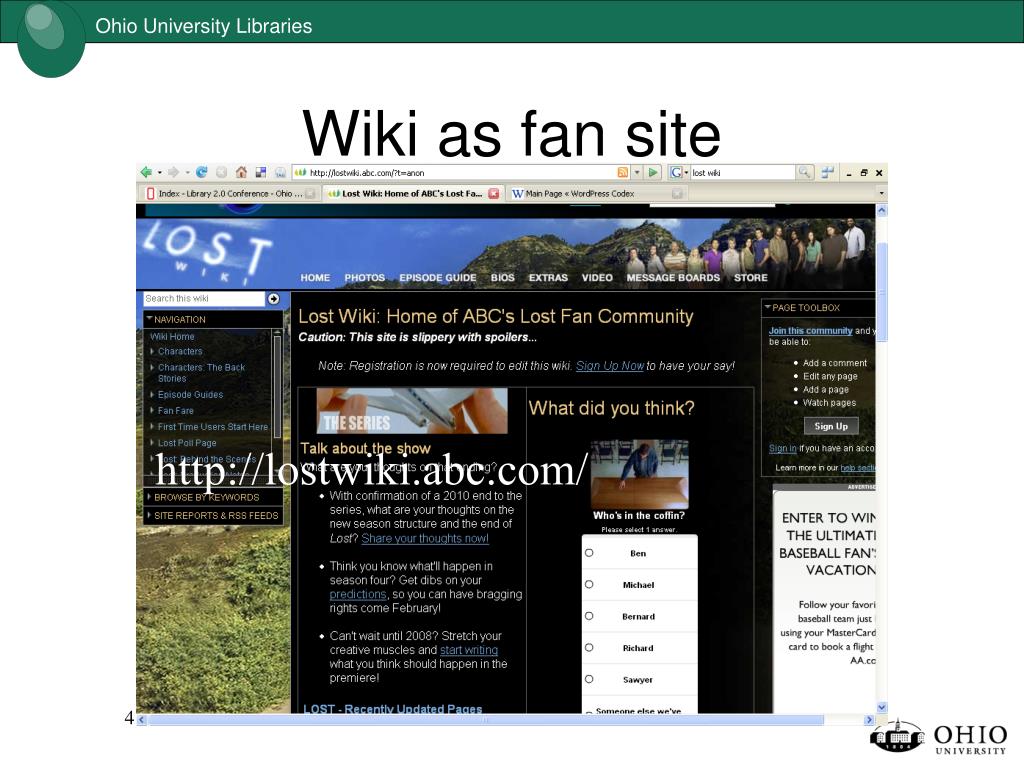Screen dimensions: 1024x768
Task: Click THE SERIES banner image
Action: (x=411, y=411)
